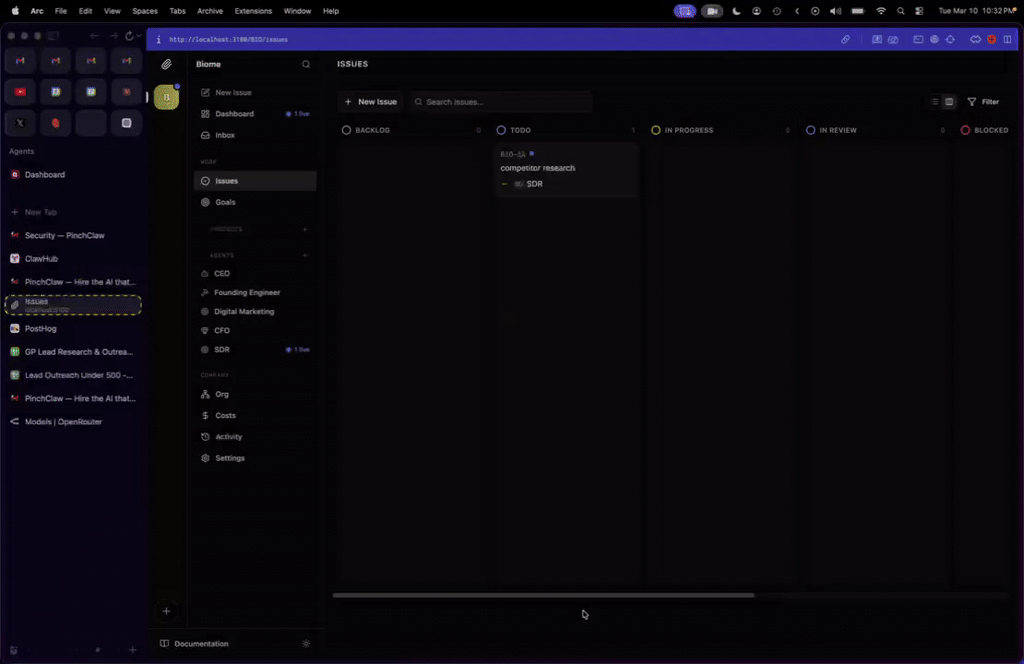Switch to list view
Screen dimensions: 1024x664
pyautogui.click(x=935, y=102)
